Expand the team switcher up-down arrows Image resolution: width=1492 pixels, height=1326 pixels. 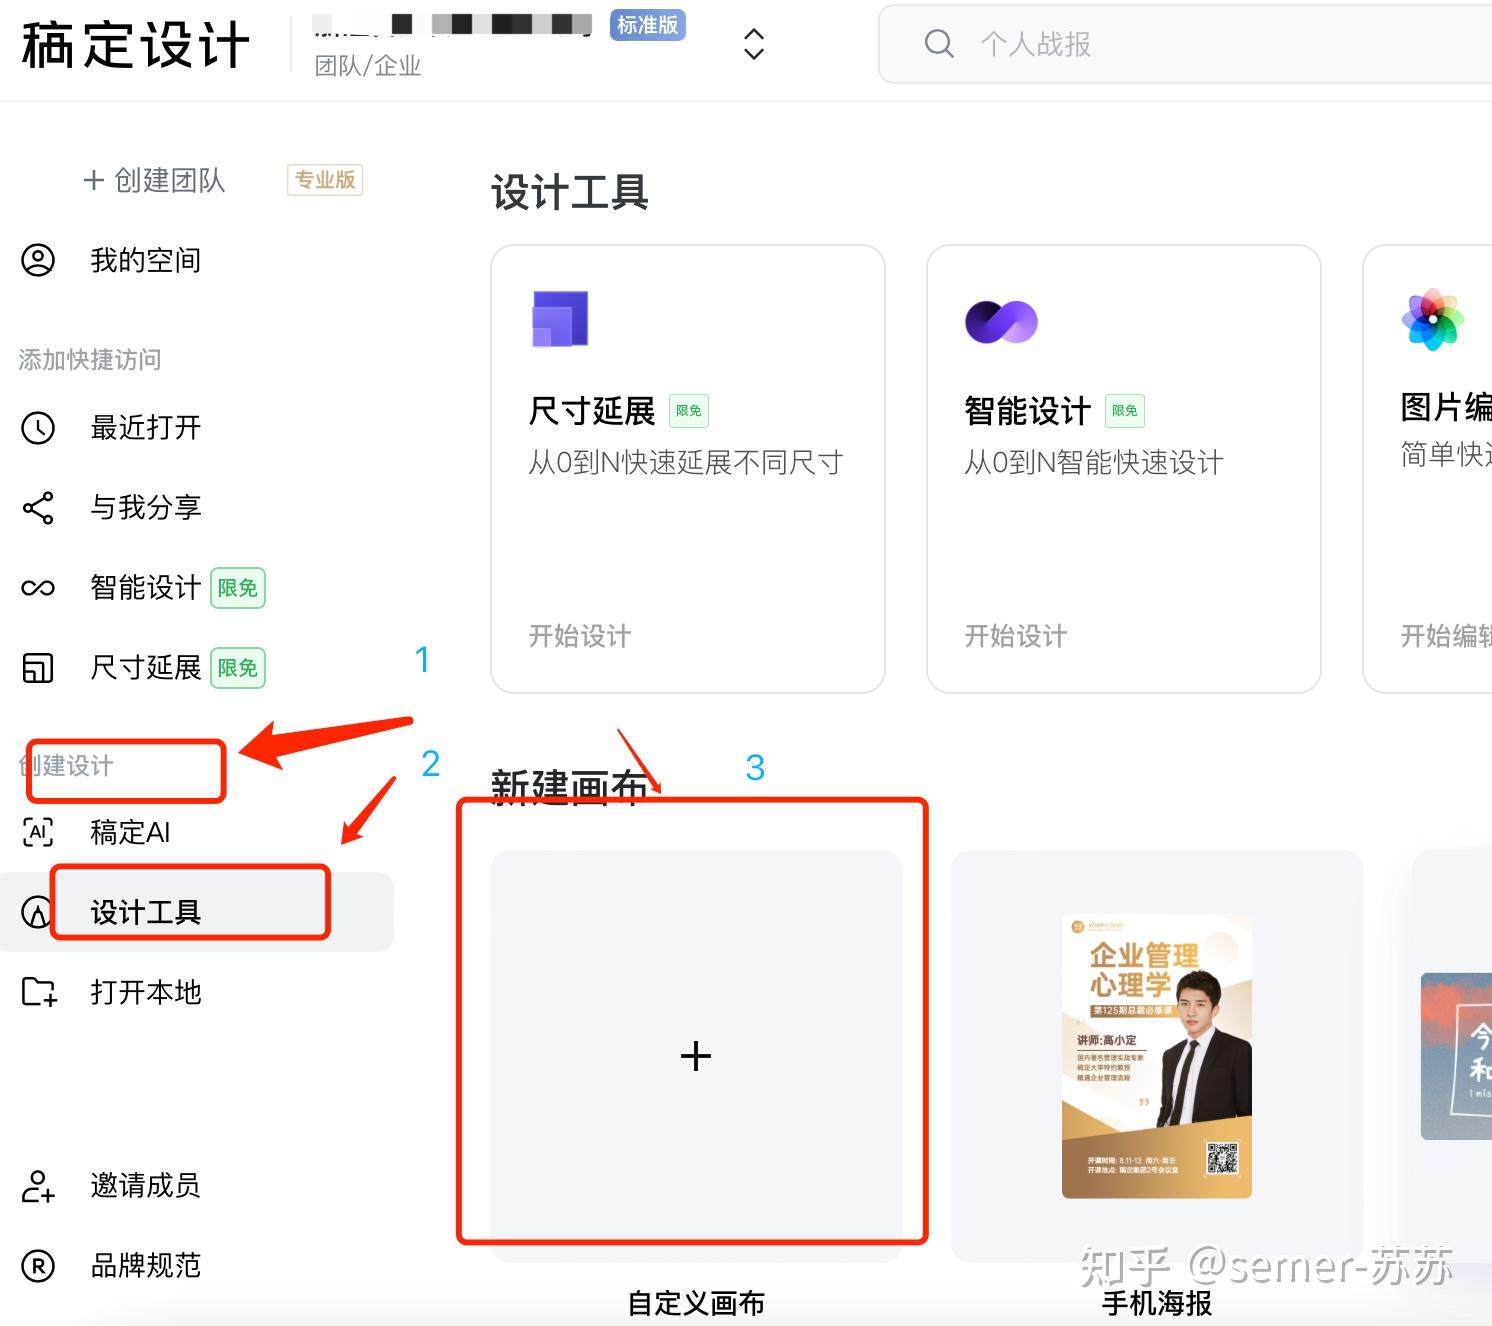(x=754, y=44)
